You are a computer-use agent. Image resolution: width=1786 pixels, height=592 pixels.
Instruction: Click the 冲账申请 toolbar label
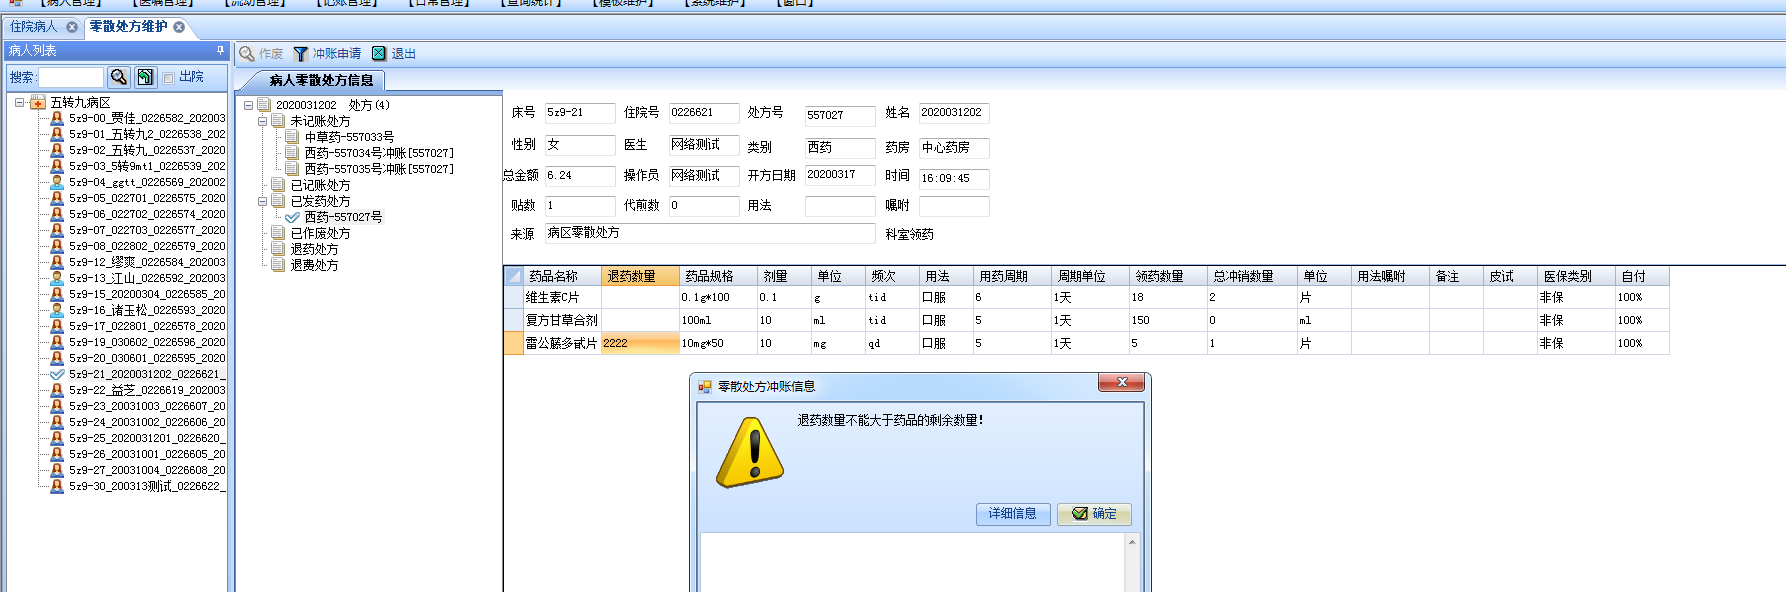point(337,54)
